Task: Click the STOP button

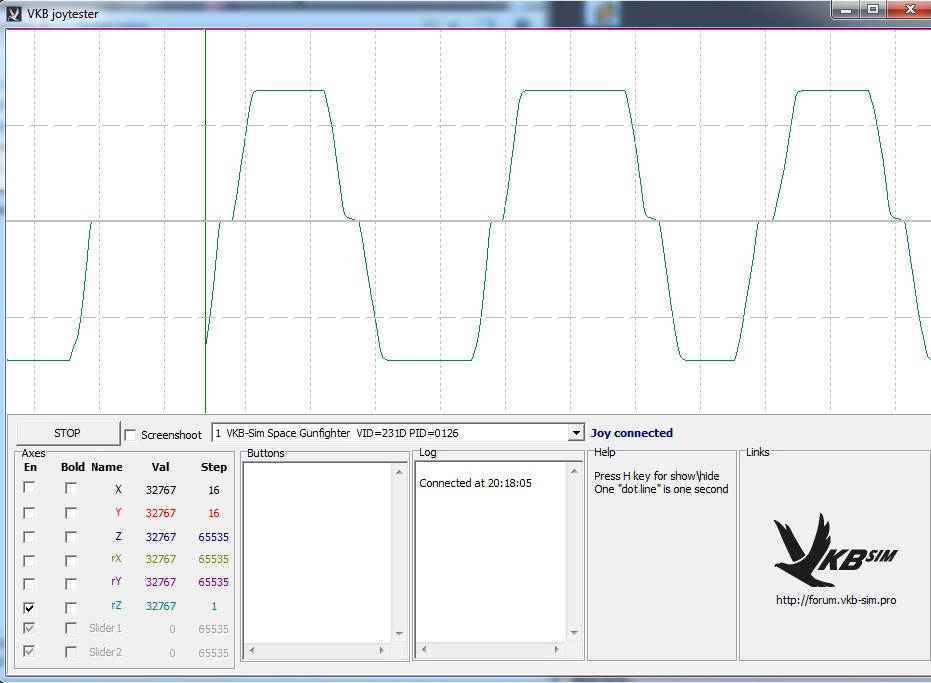Action: coord(68,433)
